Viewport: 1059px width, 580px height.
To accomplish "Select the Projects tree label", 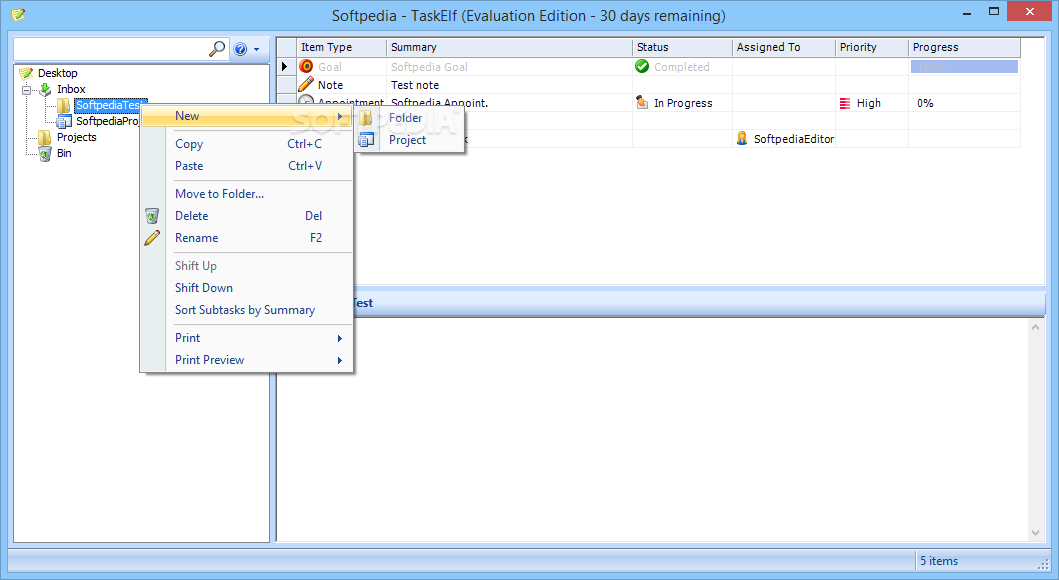I will tap(76, 137).
